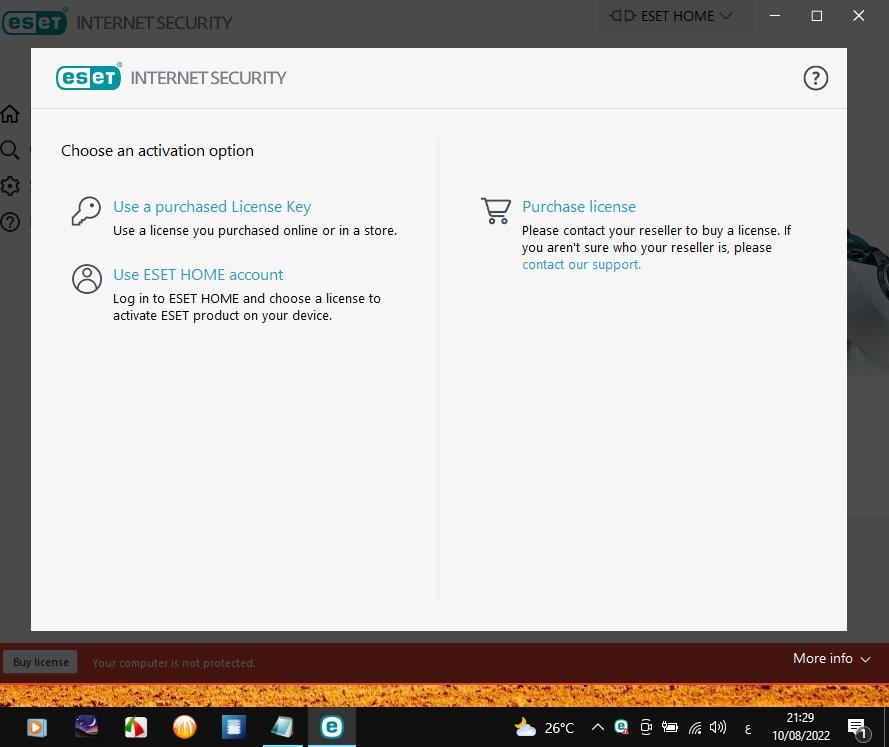Open the volume control in the system tray
Viewport: 889px width, 747px height.
pos(718,727)
